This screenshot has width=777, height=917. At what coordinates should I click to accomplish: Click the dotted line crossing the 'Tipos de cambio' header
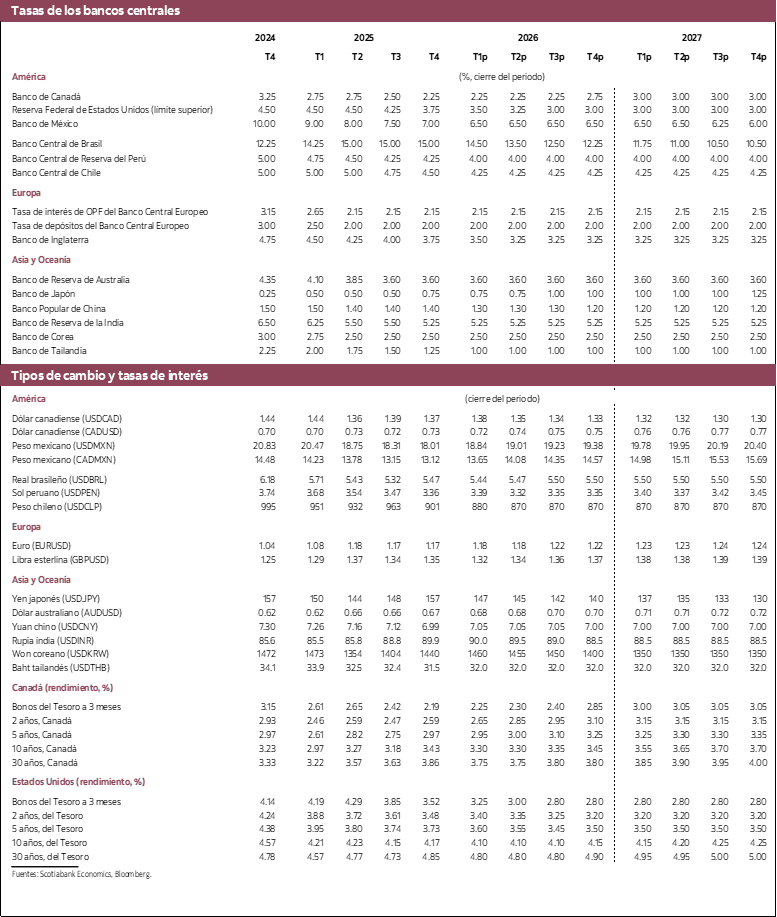pos(614,375)
